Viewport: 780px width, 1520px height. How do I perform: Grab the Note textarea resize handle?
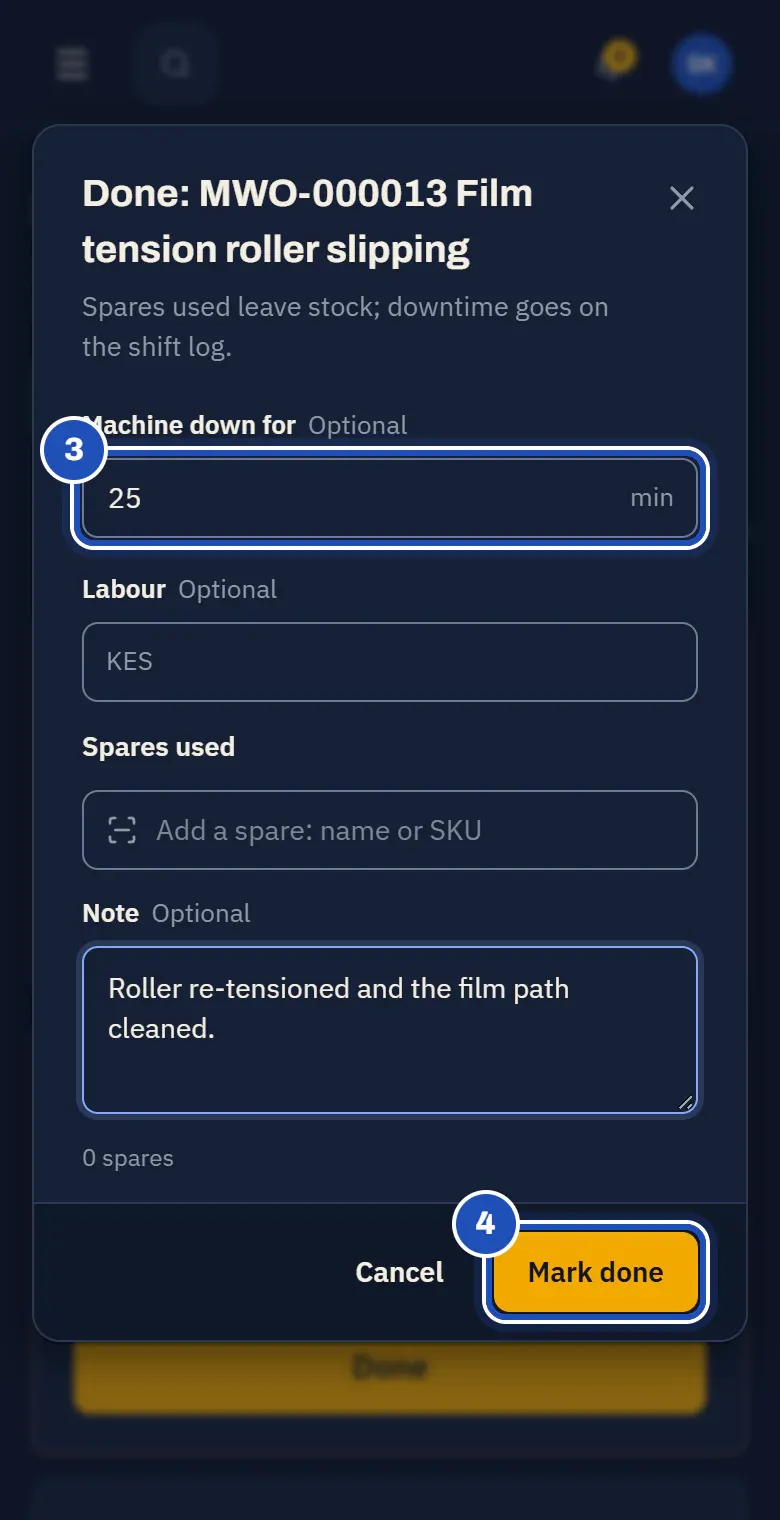tap(685, 1101)
